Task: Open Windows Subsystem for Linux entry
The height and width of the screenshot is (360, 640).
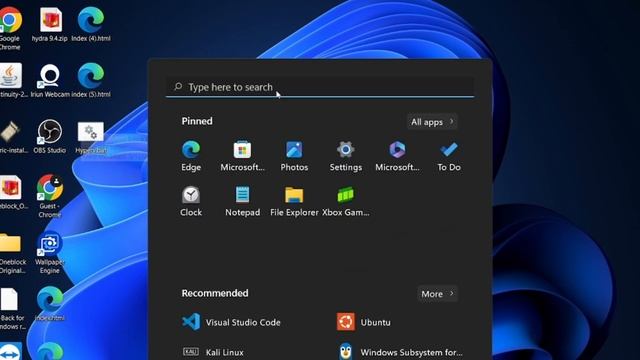Action: coord(400,352)
